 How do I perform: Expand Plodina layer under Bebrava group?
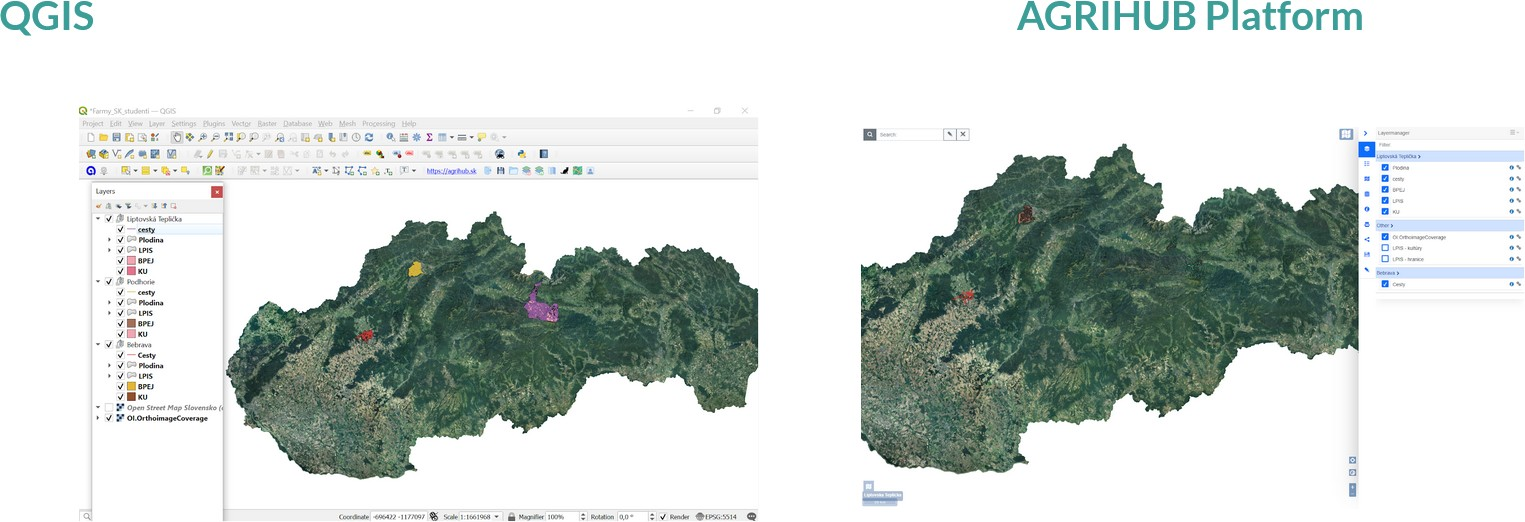[110, 366]
